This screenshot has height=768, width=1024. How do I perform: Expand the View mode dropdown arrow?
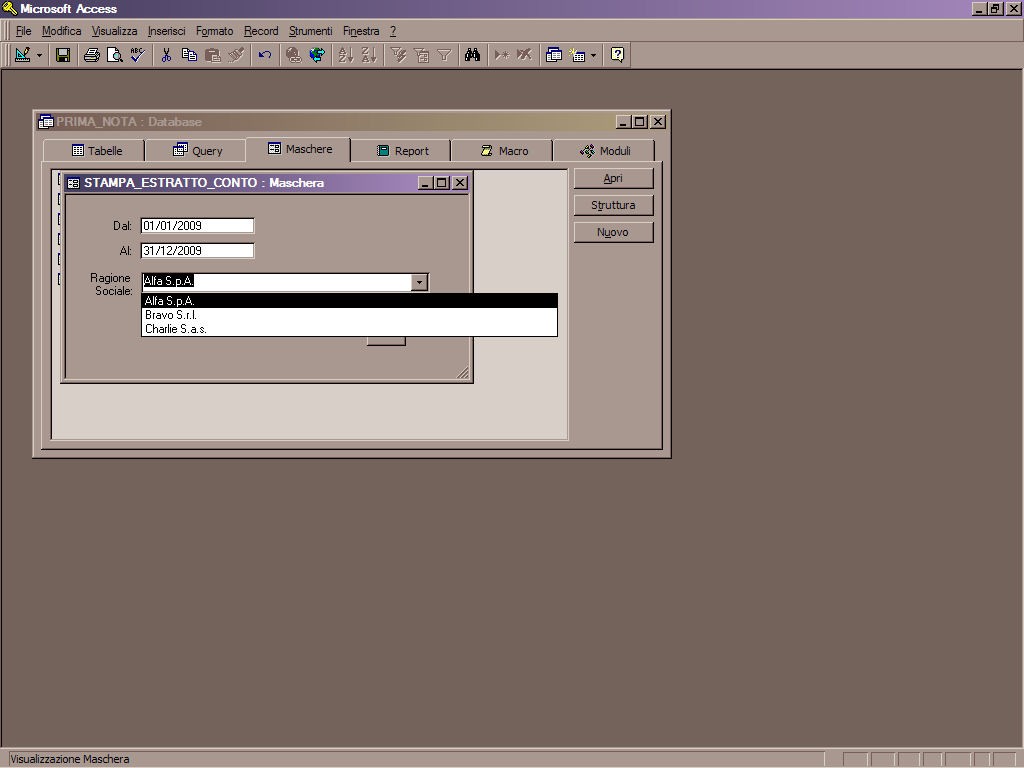[x=40, y=55]
